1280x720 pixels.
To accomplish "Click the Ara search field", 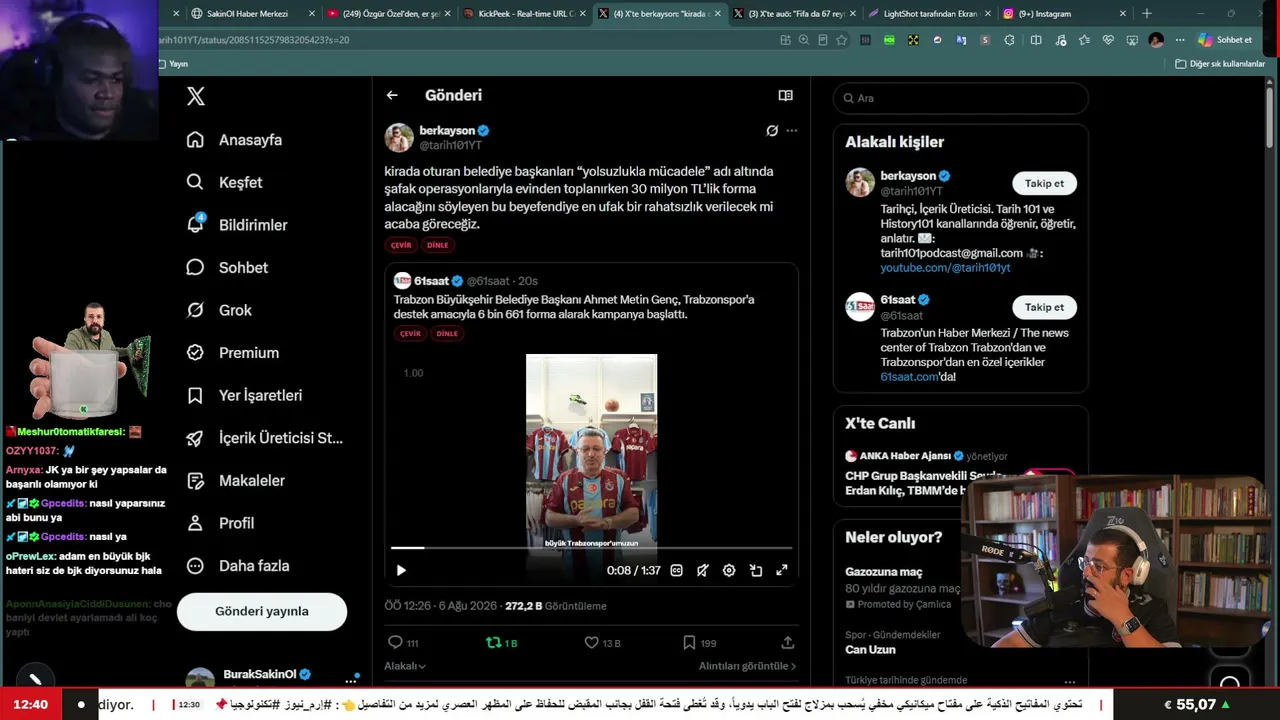I will pyautogui.click(x=960, y=98).
